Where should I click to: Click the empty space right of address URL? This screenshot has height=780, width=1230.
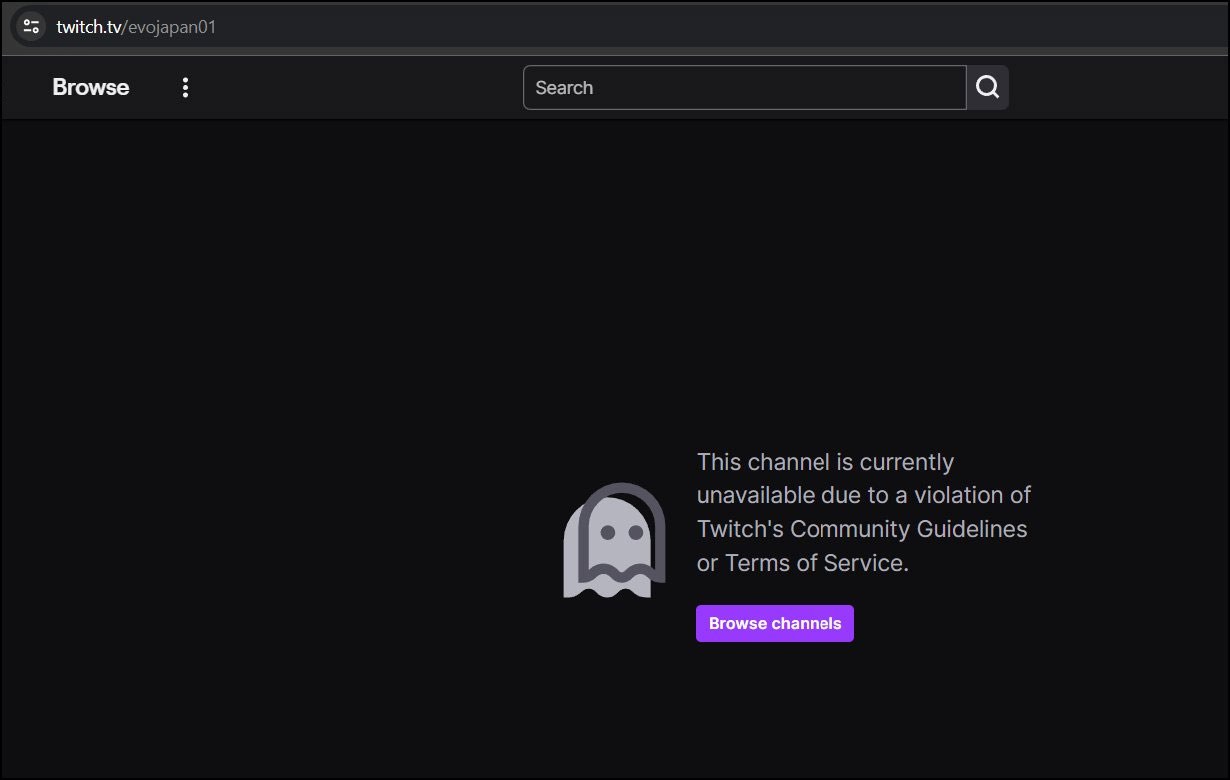(x=700, y=27)
